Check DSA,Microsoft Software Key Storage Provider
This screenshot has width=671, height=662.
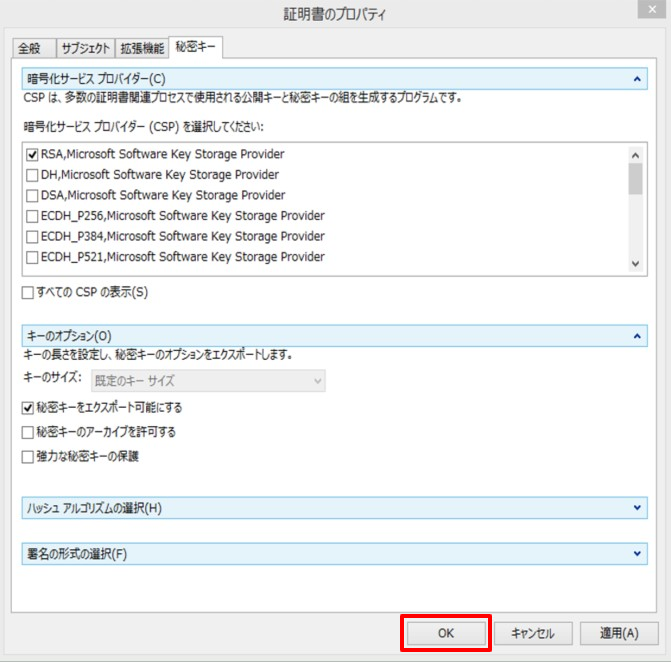tap(32, 196)
